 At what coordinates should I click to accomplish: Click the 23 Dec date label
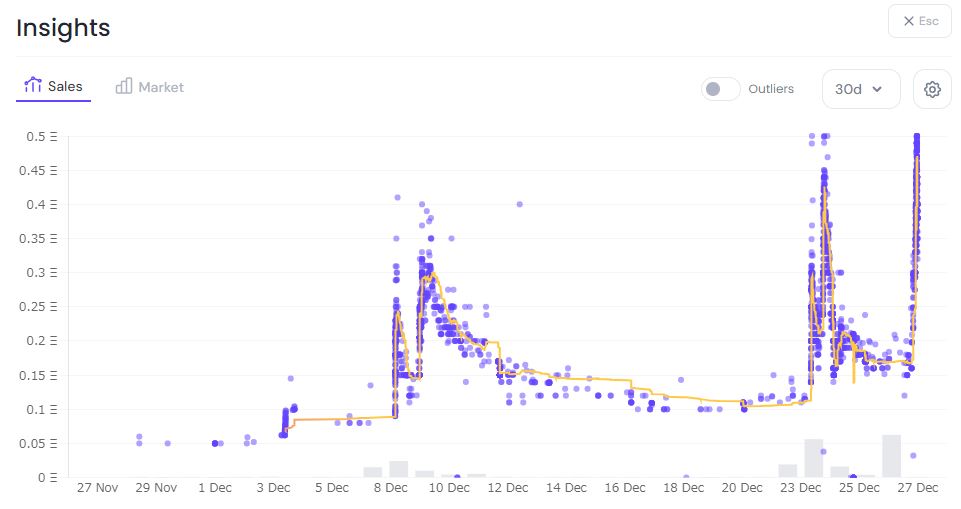[x=800, y=488]
